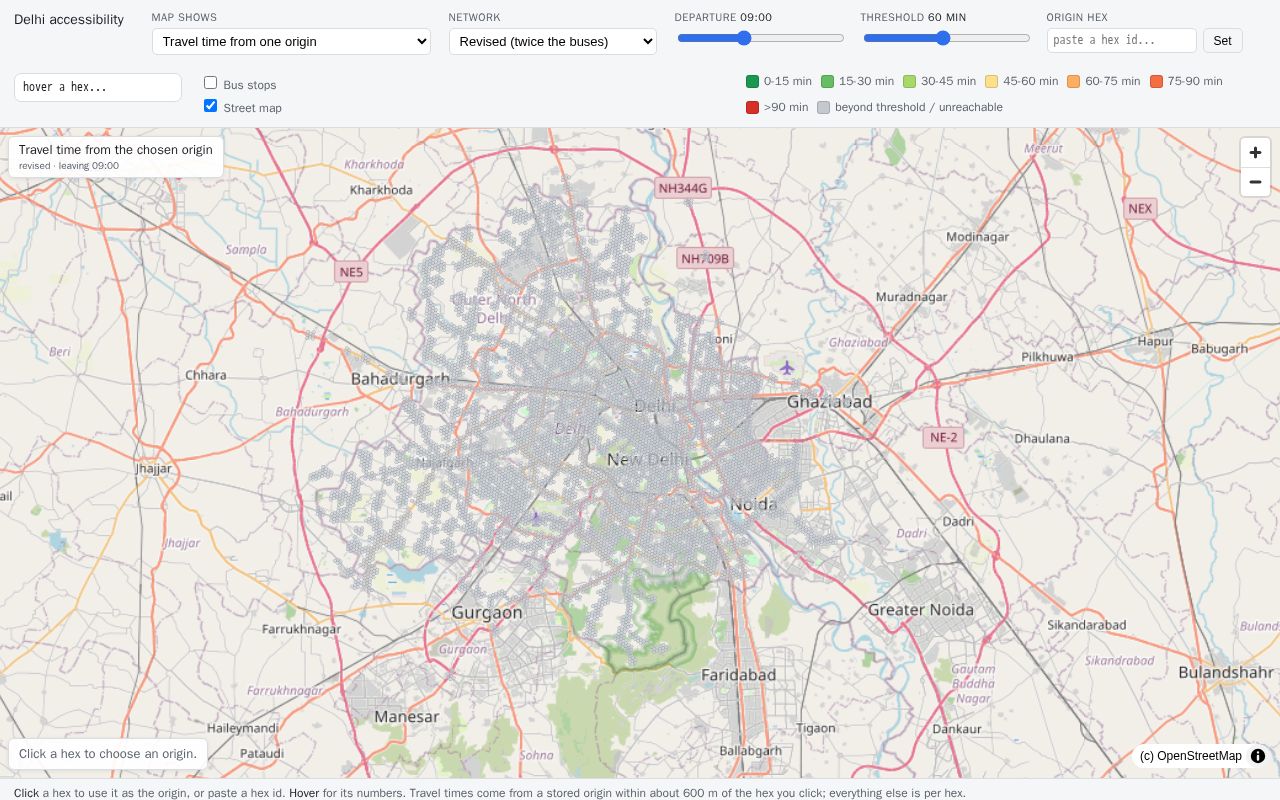Click the Ghaziabad city label
The image size is (1280, 800).
[830, 401]
